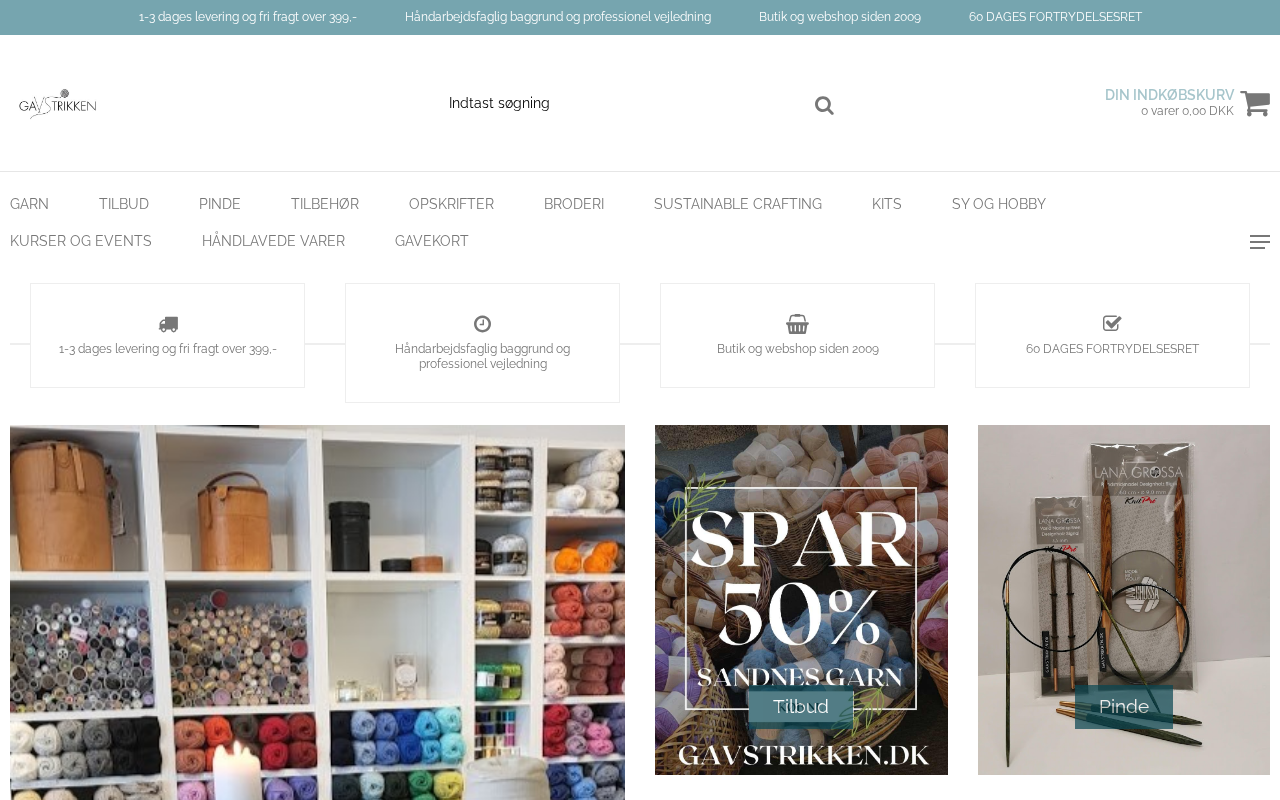Open the OPSKRIFTER category

coord(451,204)
